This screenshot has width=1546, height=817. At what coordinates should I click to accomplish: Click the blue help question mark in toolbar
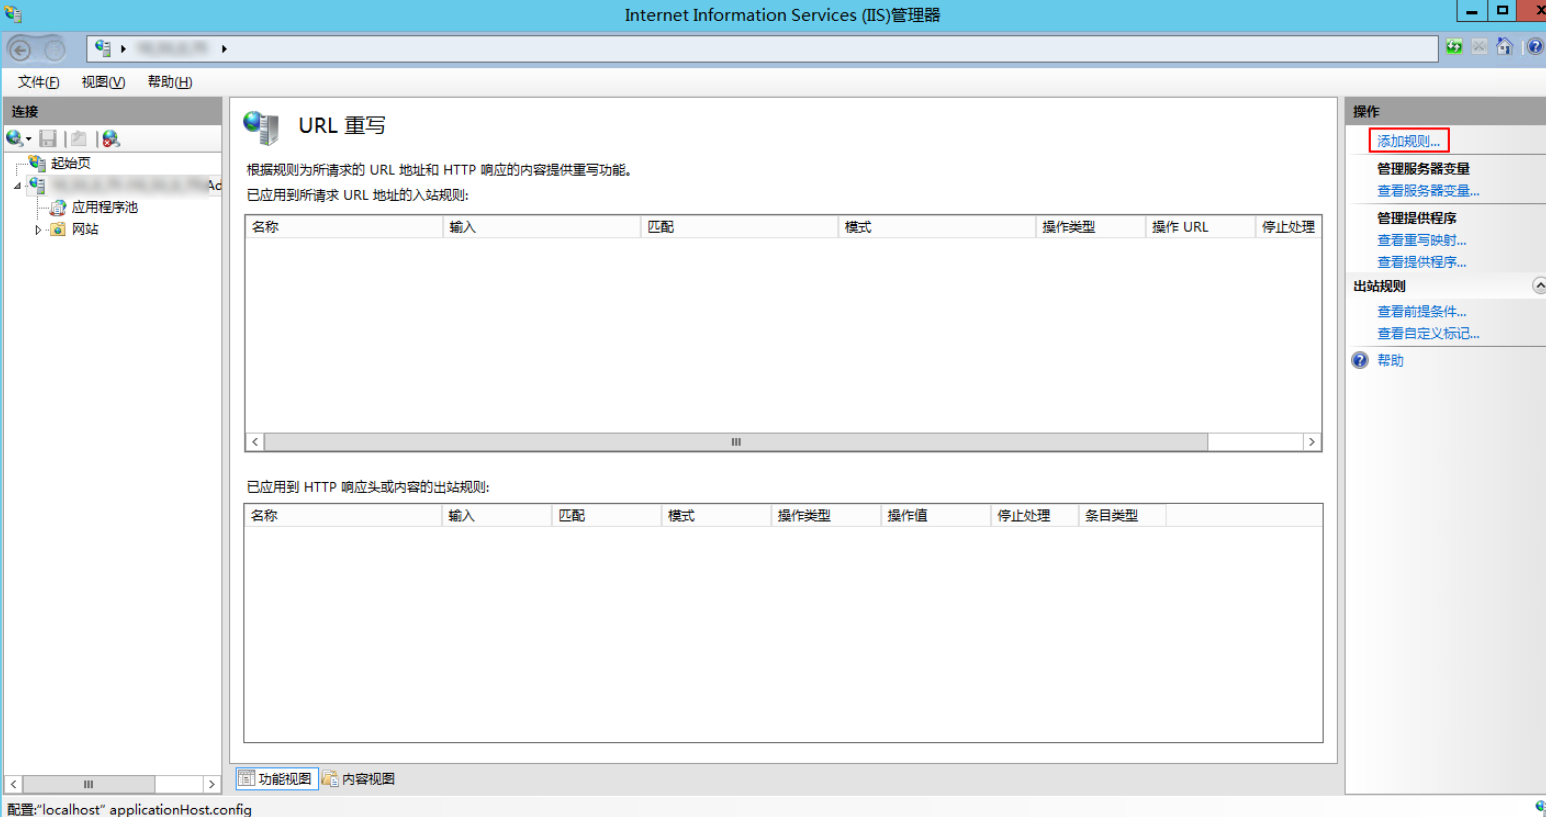pos(1535,47)
